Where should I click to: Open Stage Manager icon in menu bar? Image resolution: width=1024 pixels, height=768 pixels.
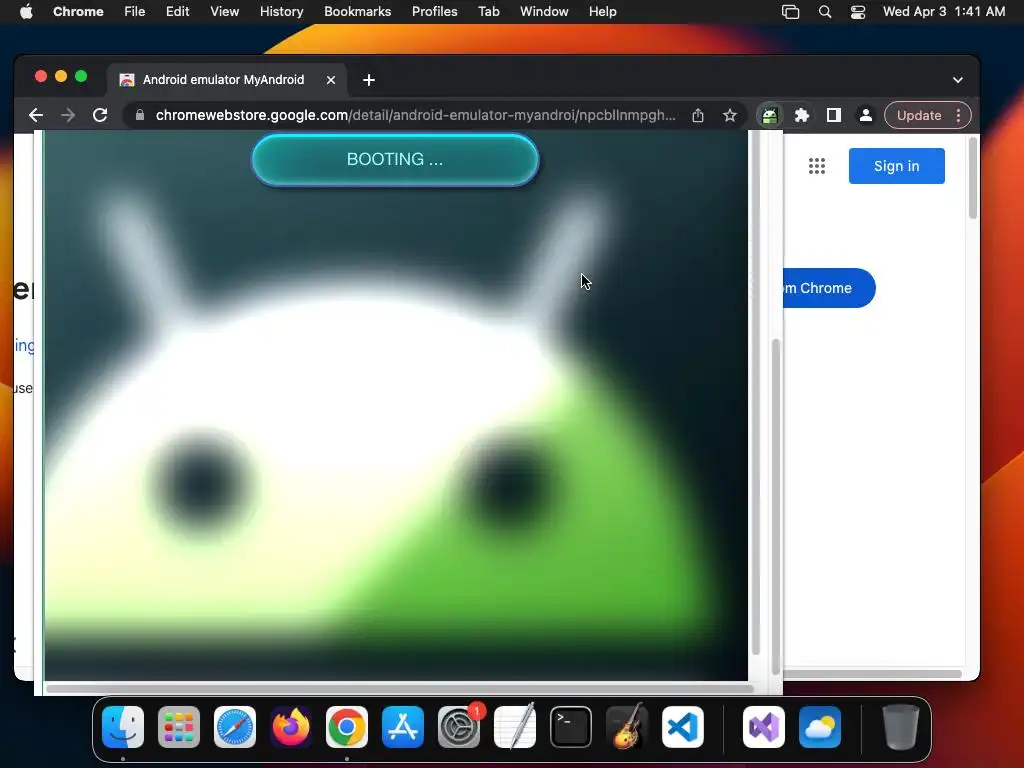coord(790,12)
